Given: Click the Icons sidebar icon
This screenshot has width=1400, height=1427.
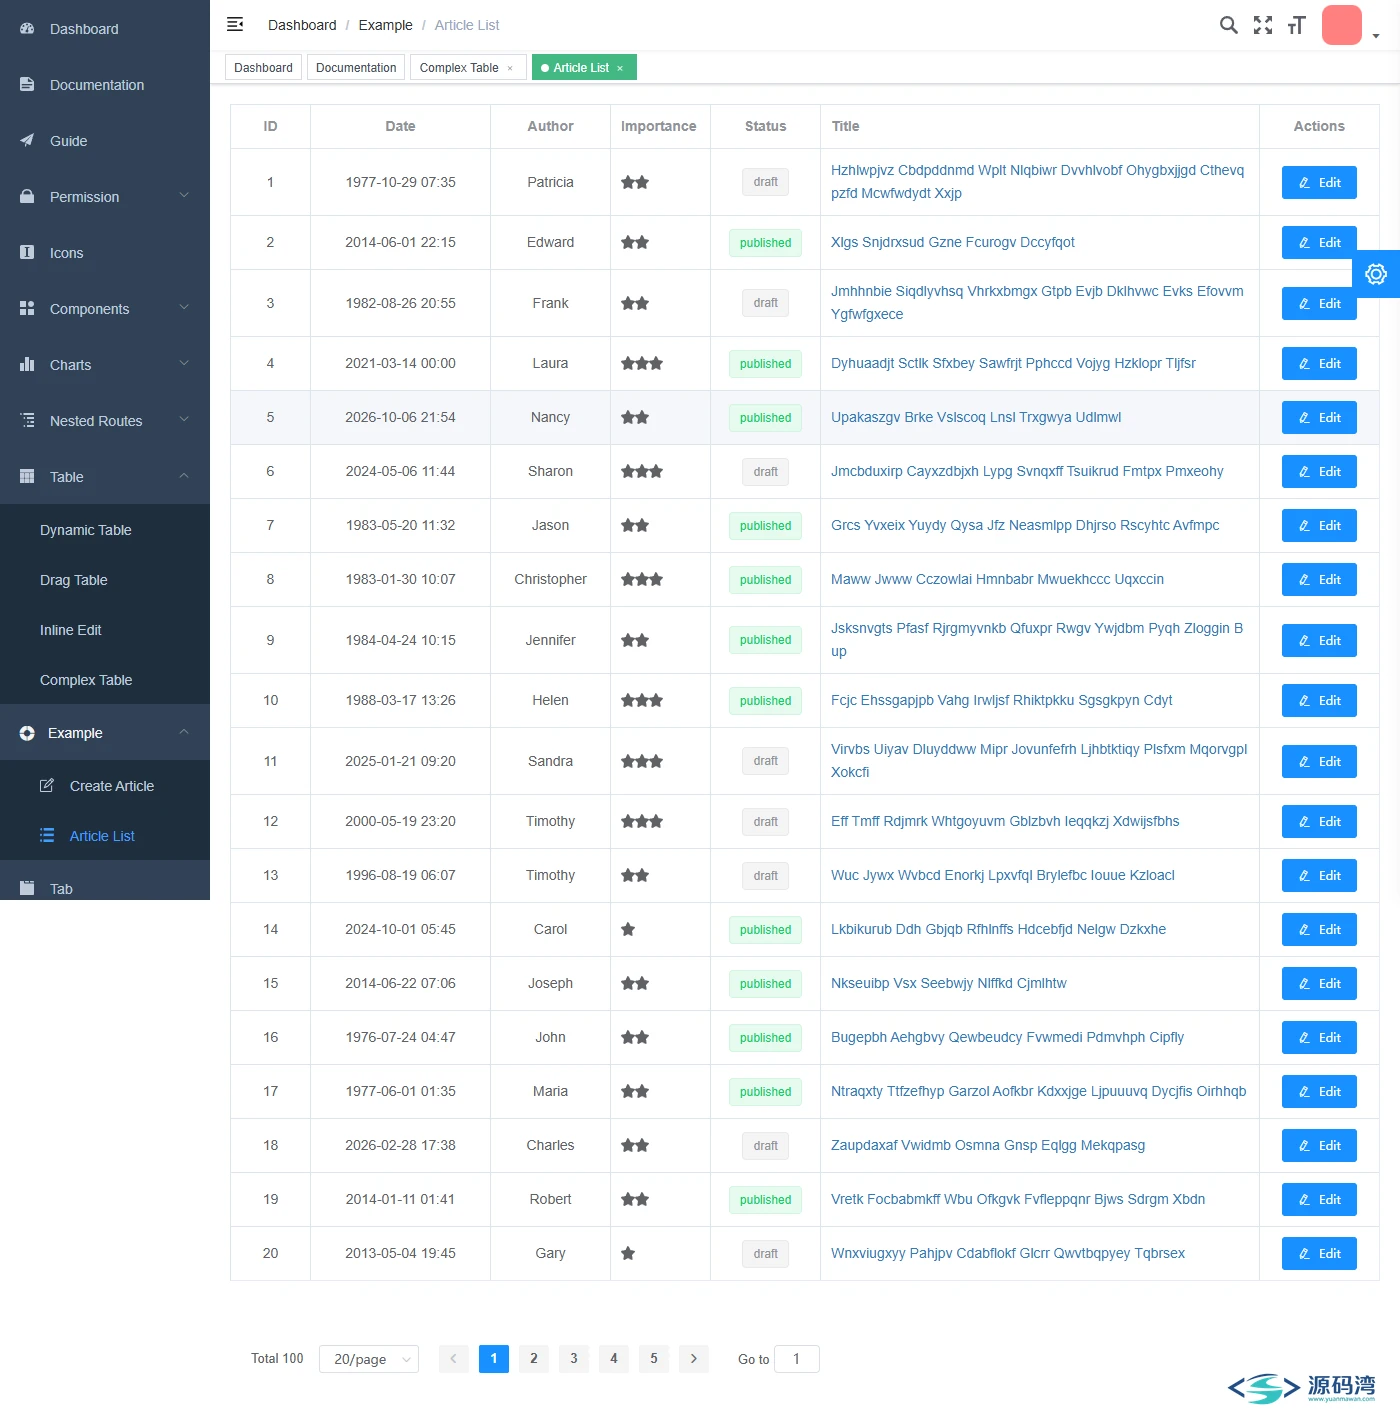Looking at the screenshot, I should tap(27, 253).
